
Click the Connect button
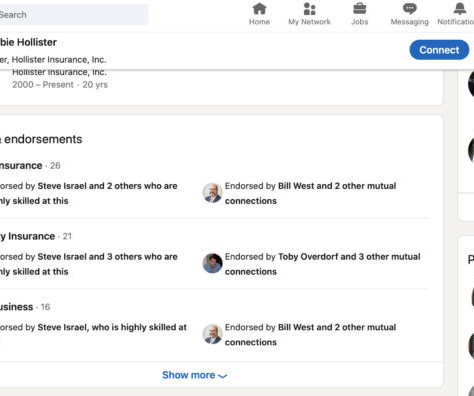coord(439,50)
